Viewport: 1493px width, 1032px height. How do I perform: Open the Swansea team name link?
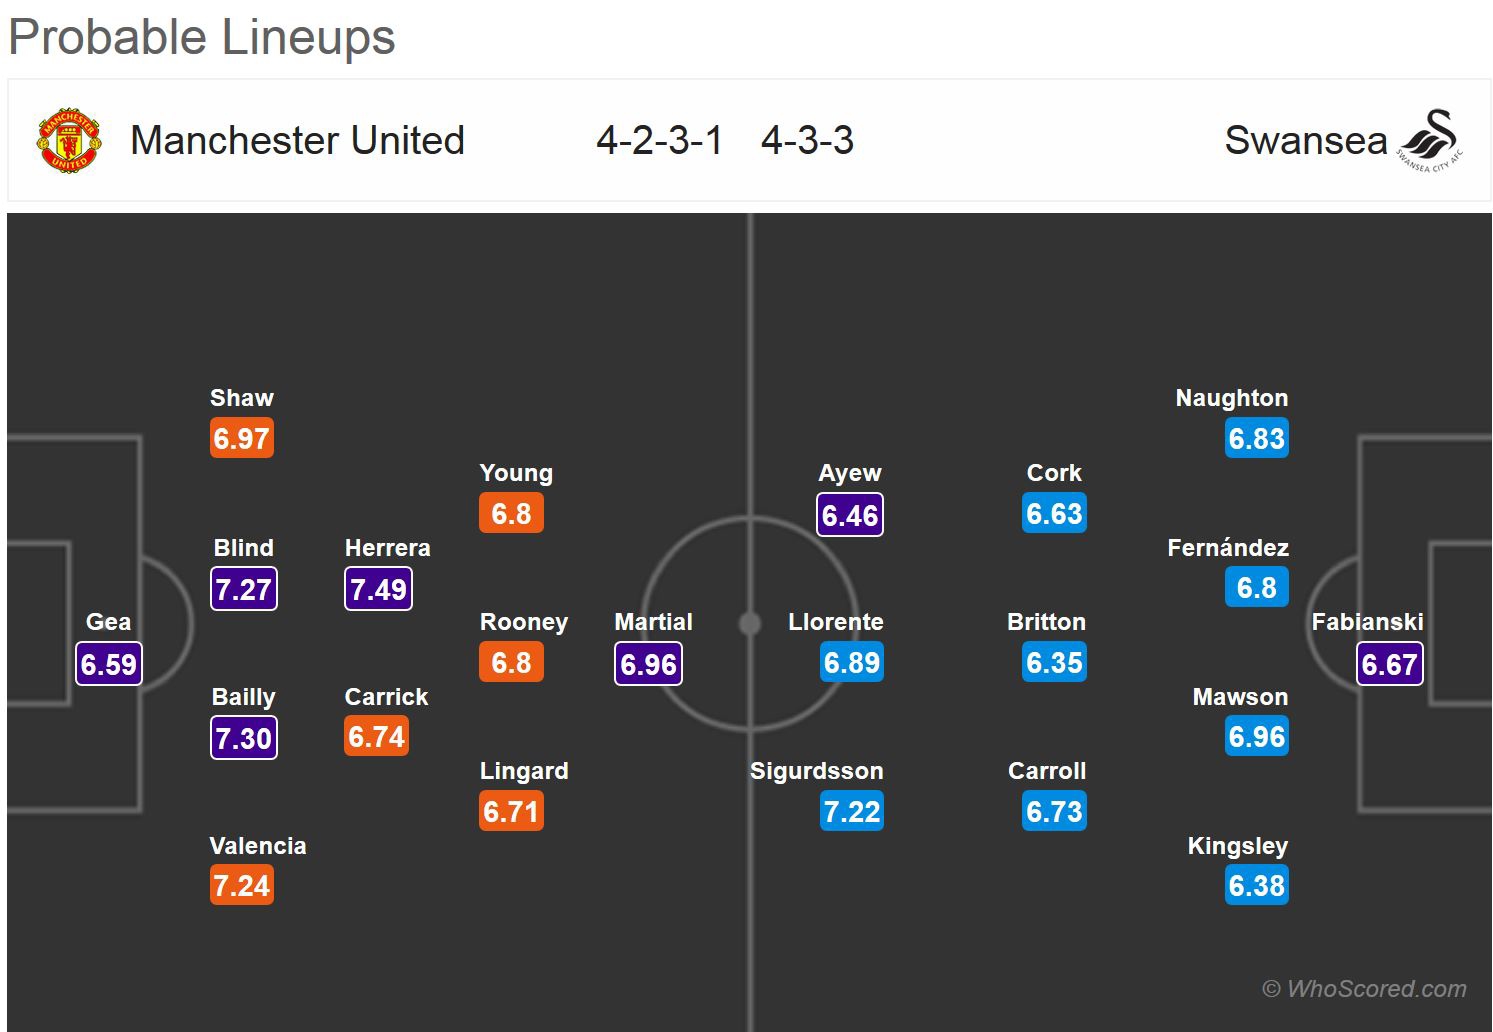[1305, 141]
